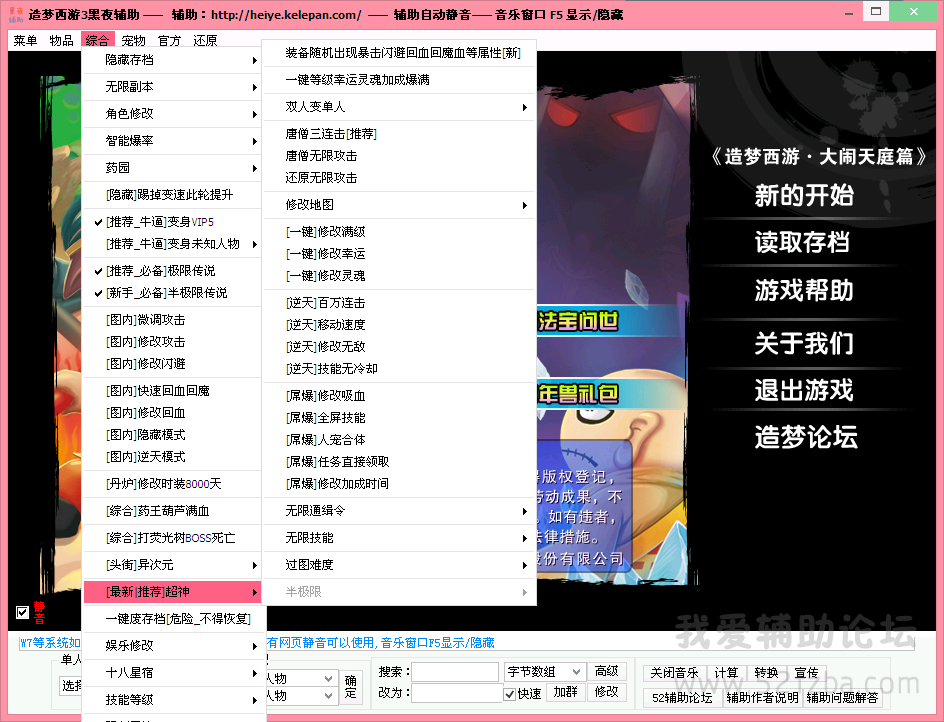Expand the 智能爆率 submenu
The height and width of the screenshot is (722, 944).
click(x=172, y=141)
